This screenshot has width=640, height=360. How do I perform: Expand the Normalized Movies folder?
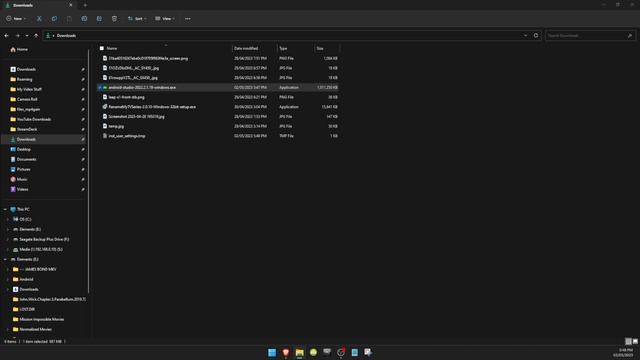8,329
